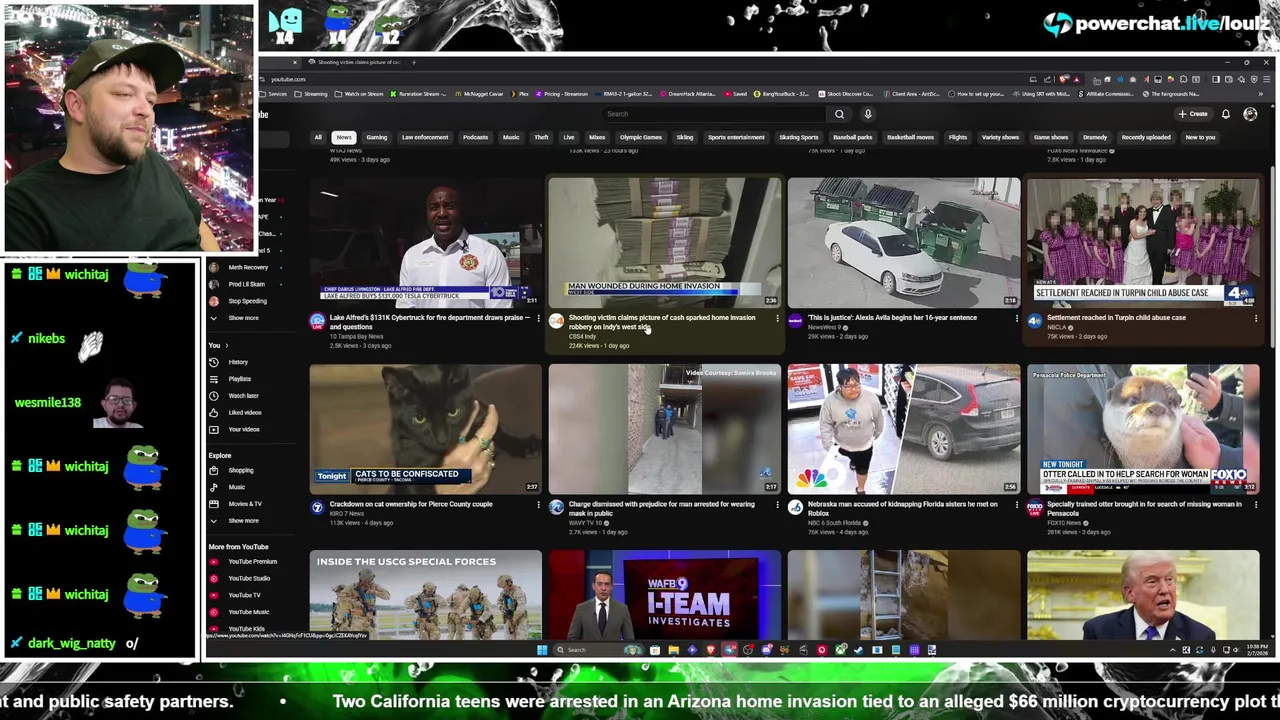Open the otter thumbnail from FOX10

point(1143,429)
